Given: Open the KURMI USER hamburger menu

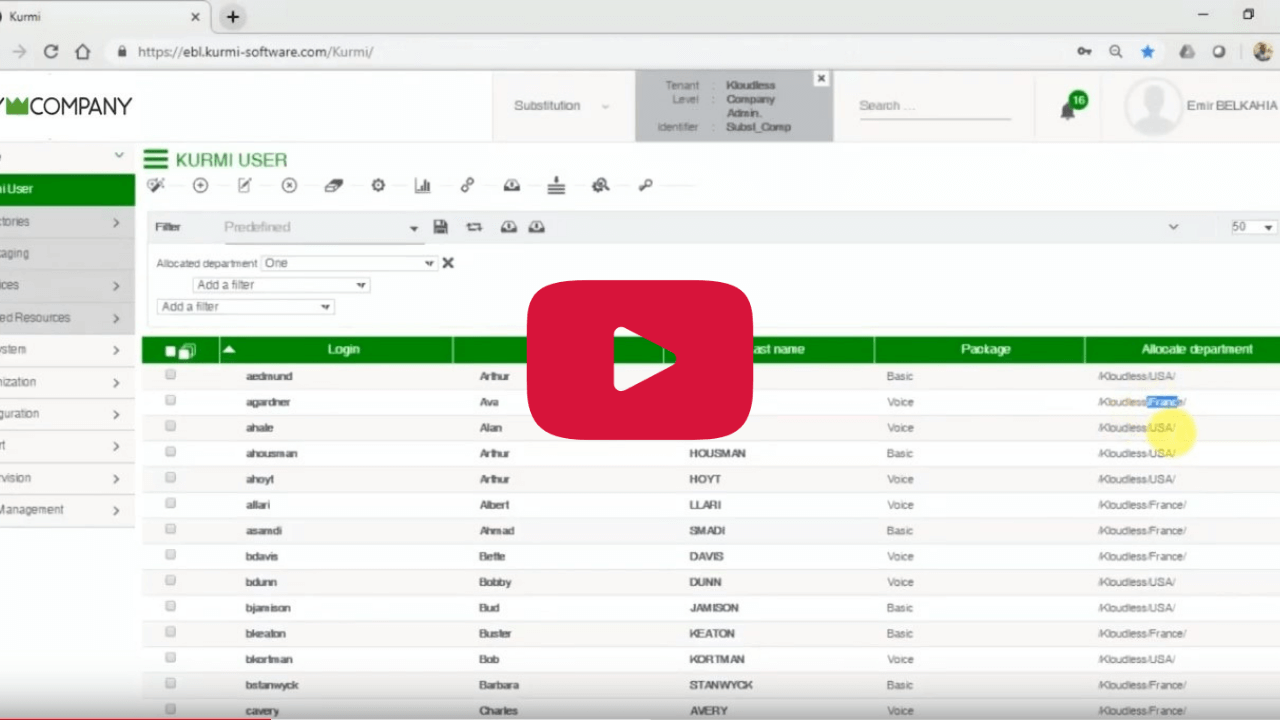Looking at the screenshot, I should point(155,159).
